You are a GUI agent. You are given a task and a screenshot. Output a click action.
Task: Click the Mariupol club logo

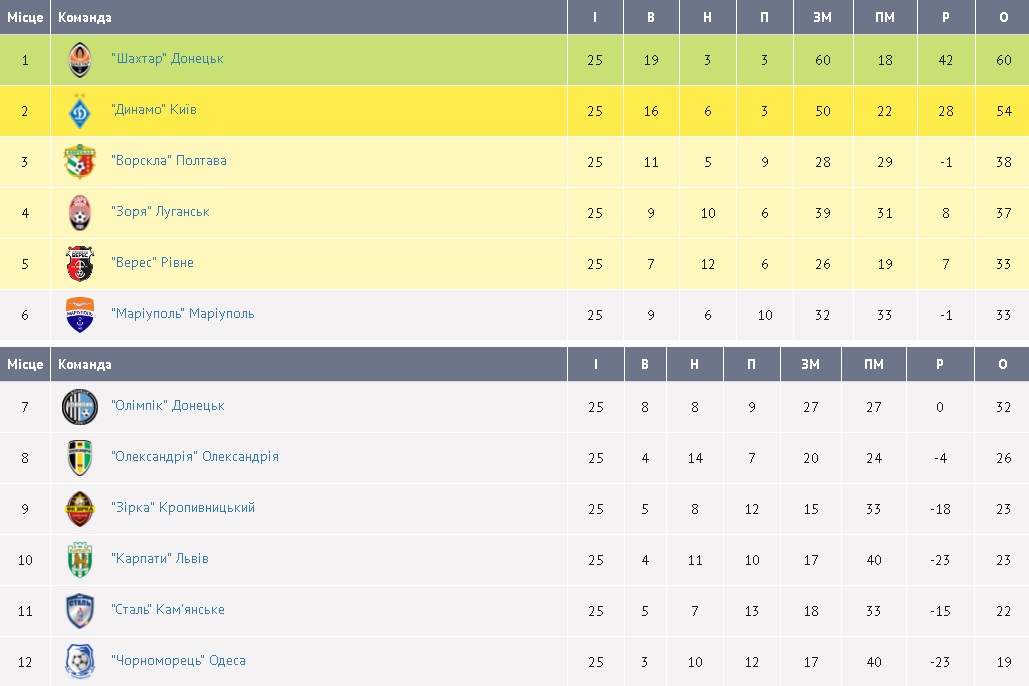coord(80,315)
